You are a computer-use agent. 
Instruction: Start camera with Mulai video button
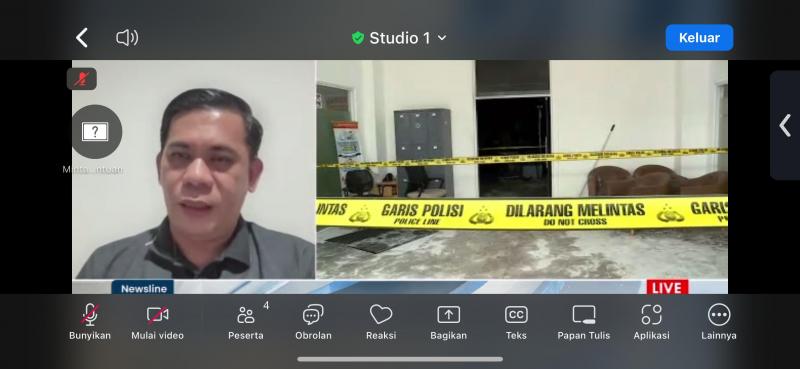coord(157,323)
